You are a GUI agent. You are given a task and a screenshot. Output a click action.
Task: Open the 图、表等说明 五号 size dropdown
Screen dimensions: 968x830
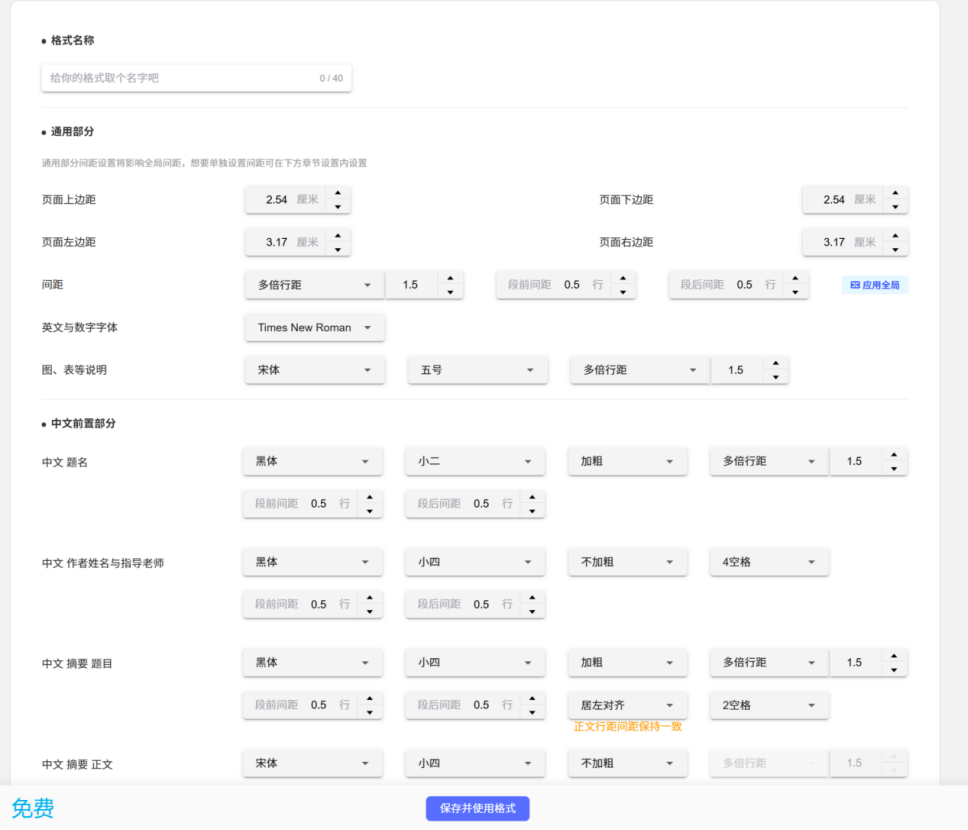pyautogui.click(x=477, y=370)
